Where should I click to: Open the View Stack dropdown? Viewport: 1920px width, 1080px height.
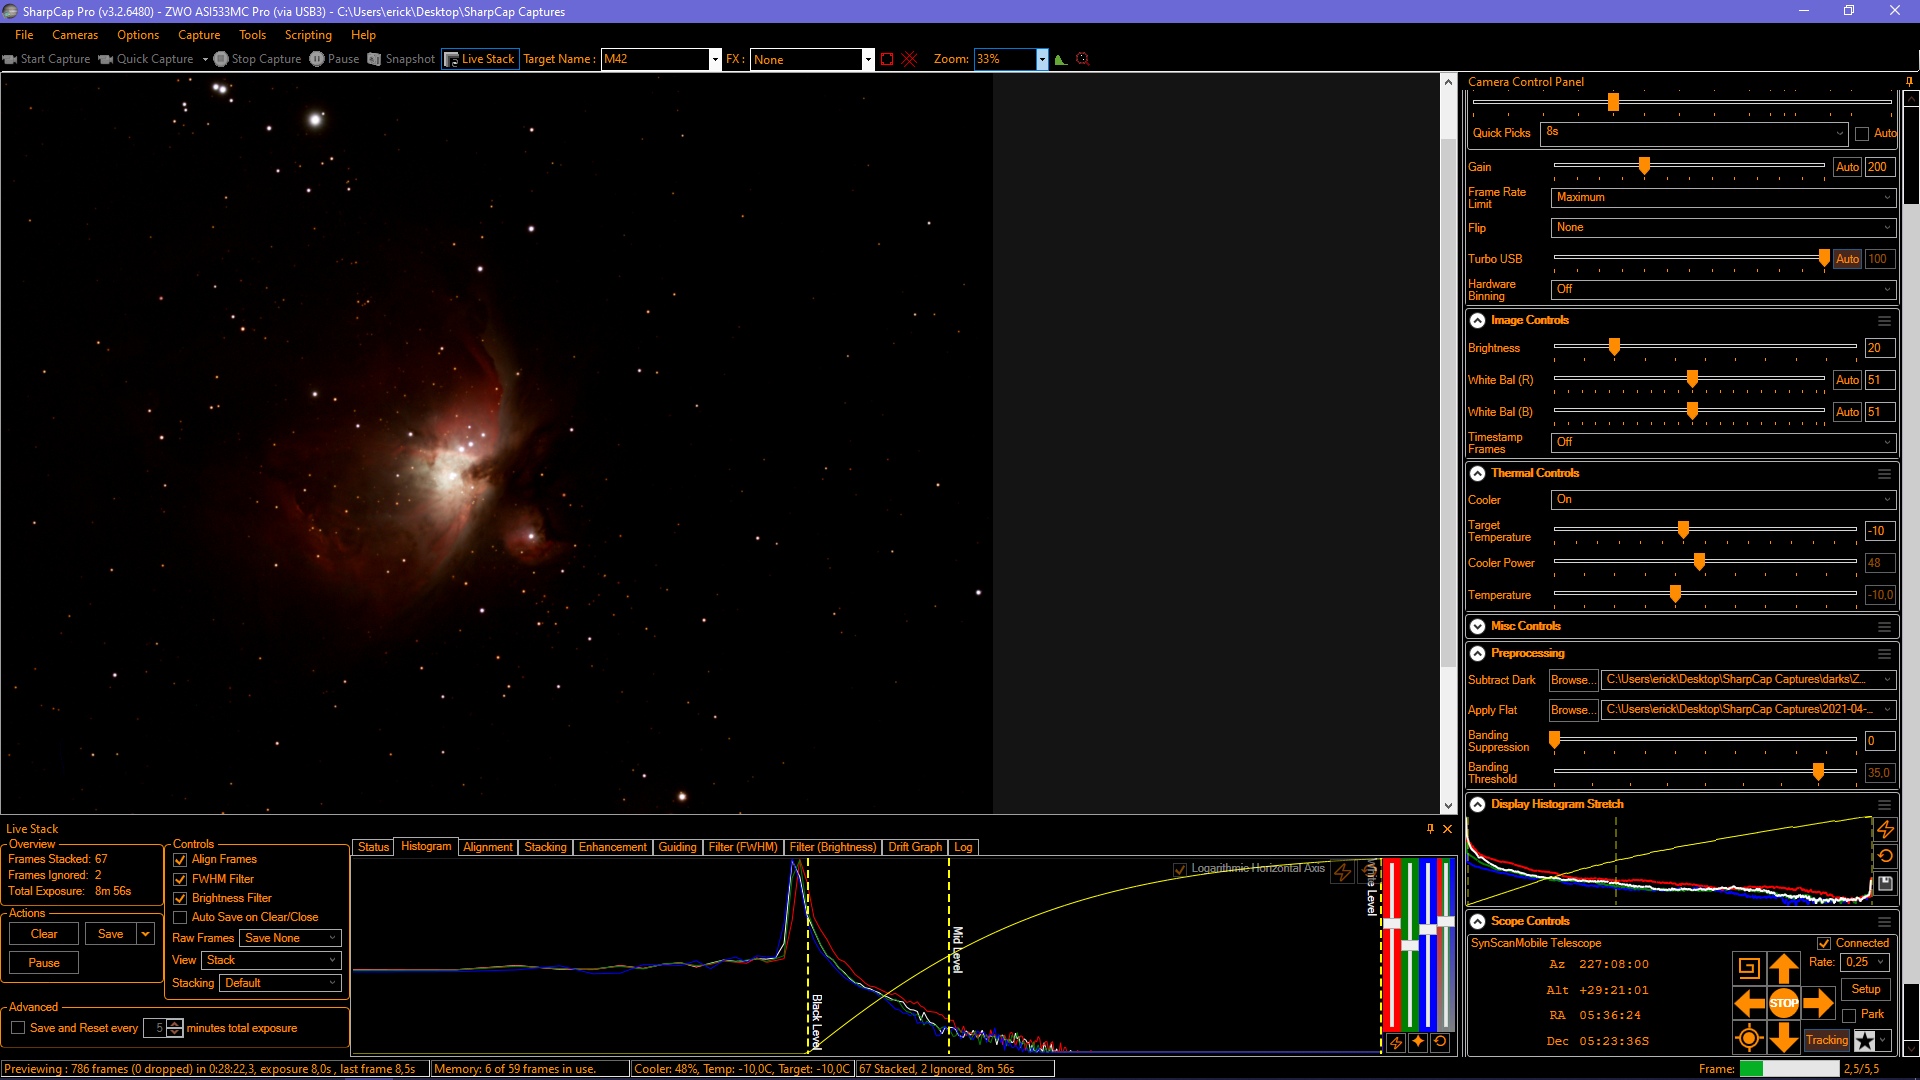tap(272, 960)
